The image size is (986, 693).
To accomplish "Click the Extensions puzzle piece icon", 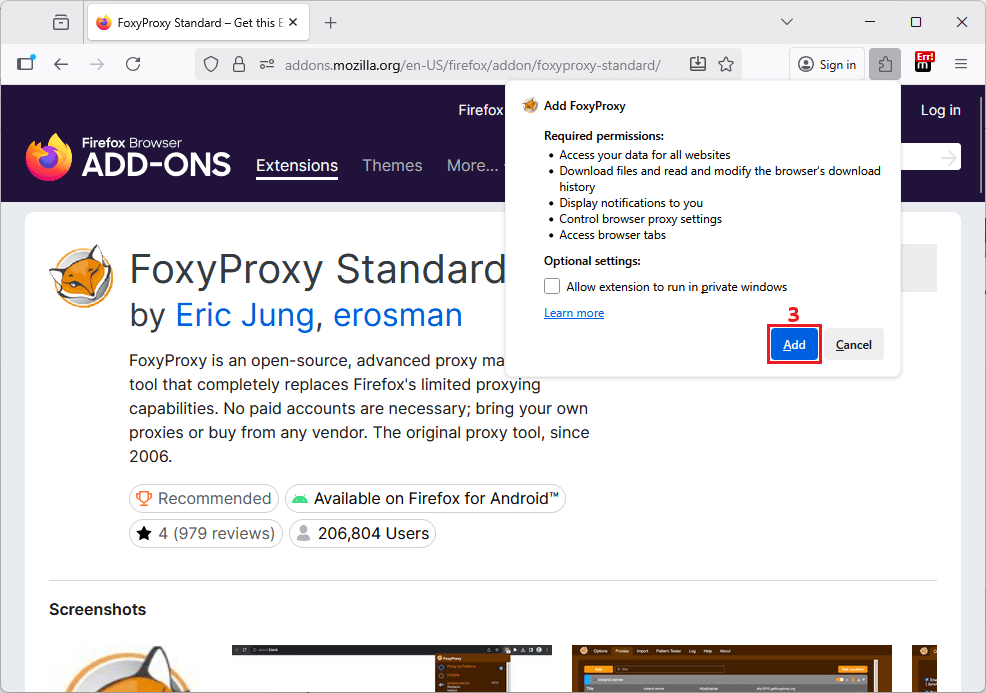I will click(x=885, y=64).
